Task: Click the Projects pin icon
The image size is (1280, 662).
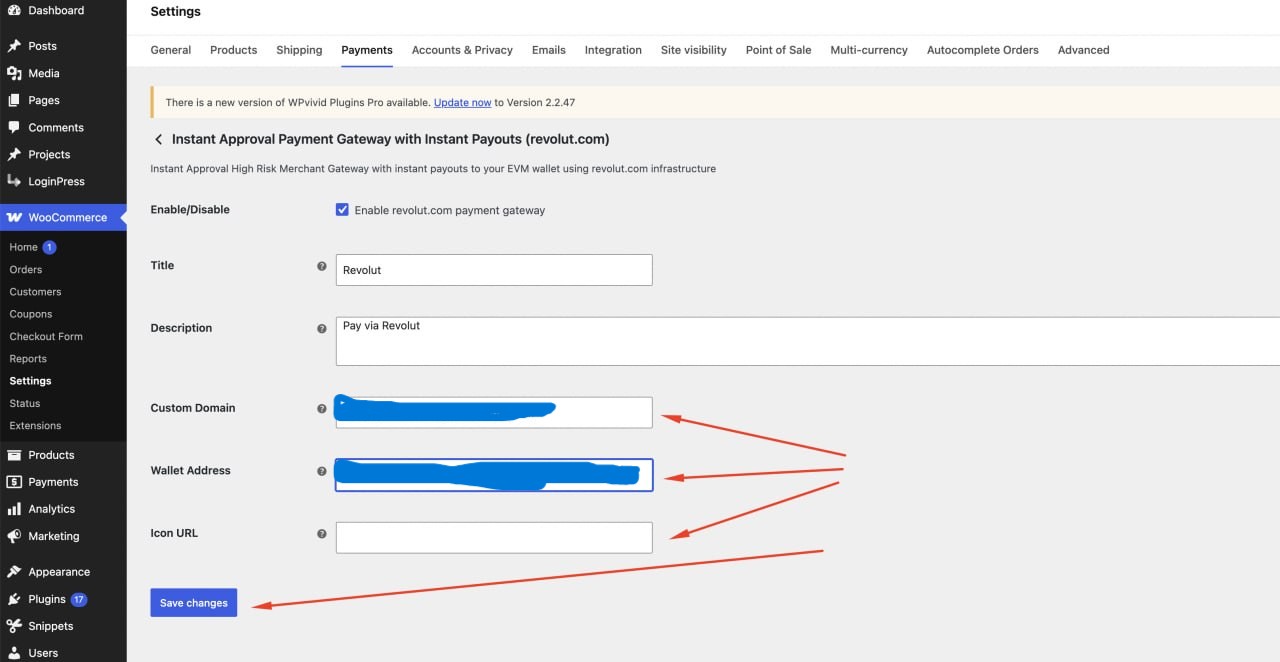Action: [x=14, y=154]
